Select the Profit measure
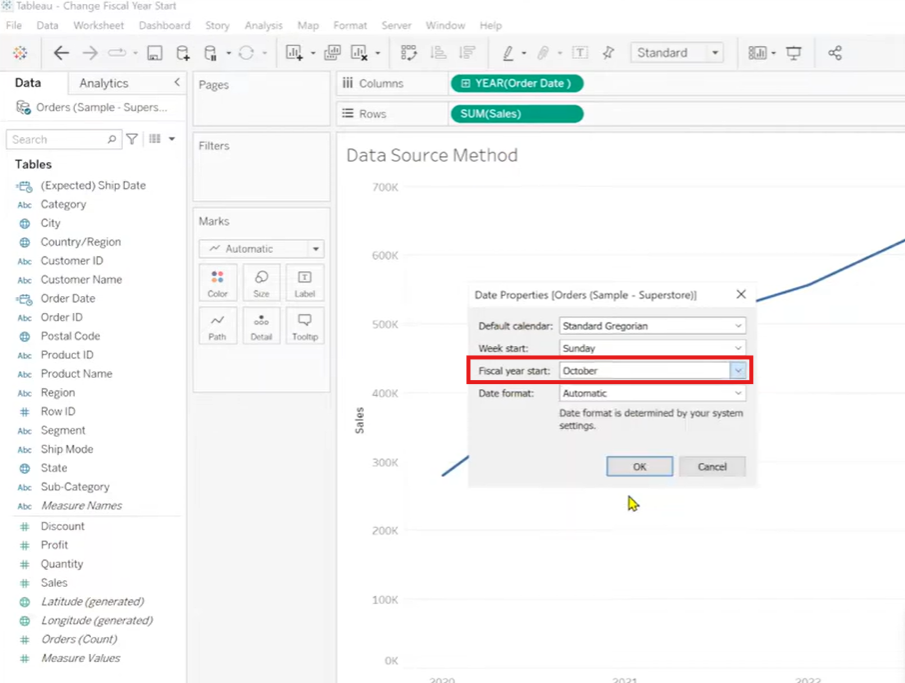This screenshot has height=683, width=905. click(x=54, y=545)
